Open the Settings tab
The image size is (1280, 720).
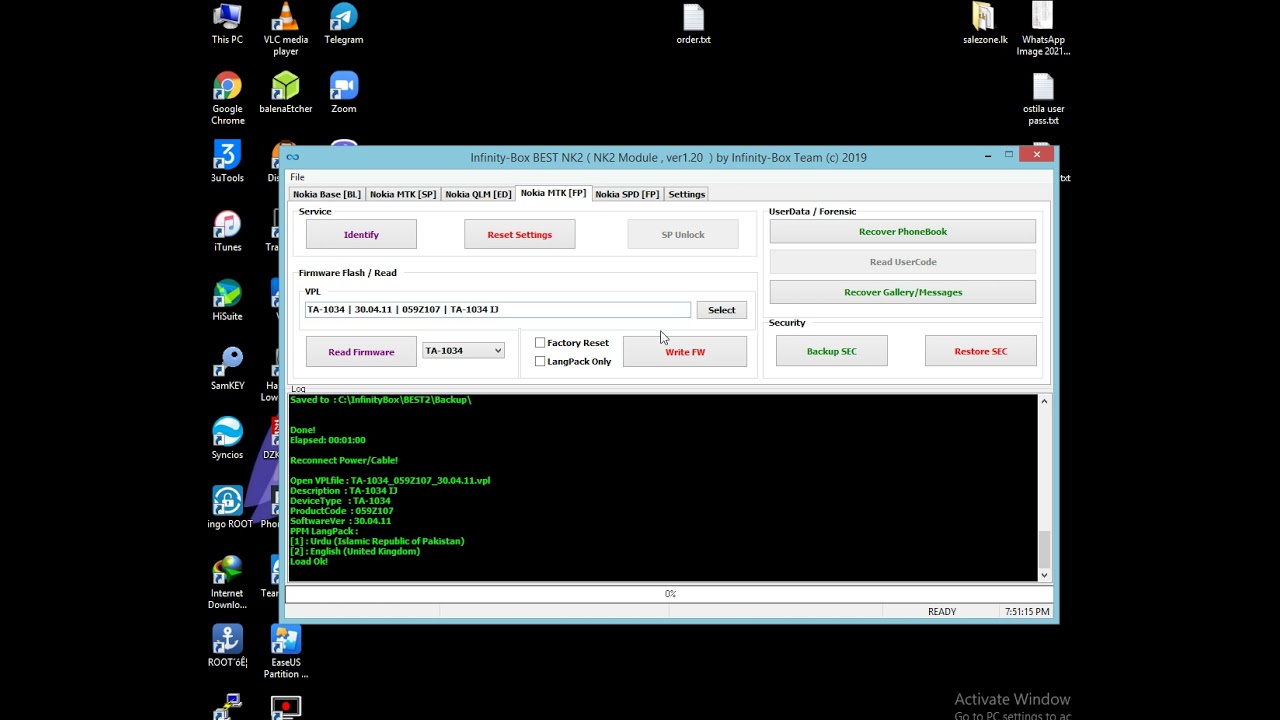click(686, 194)
